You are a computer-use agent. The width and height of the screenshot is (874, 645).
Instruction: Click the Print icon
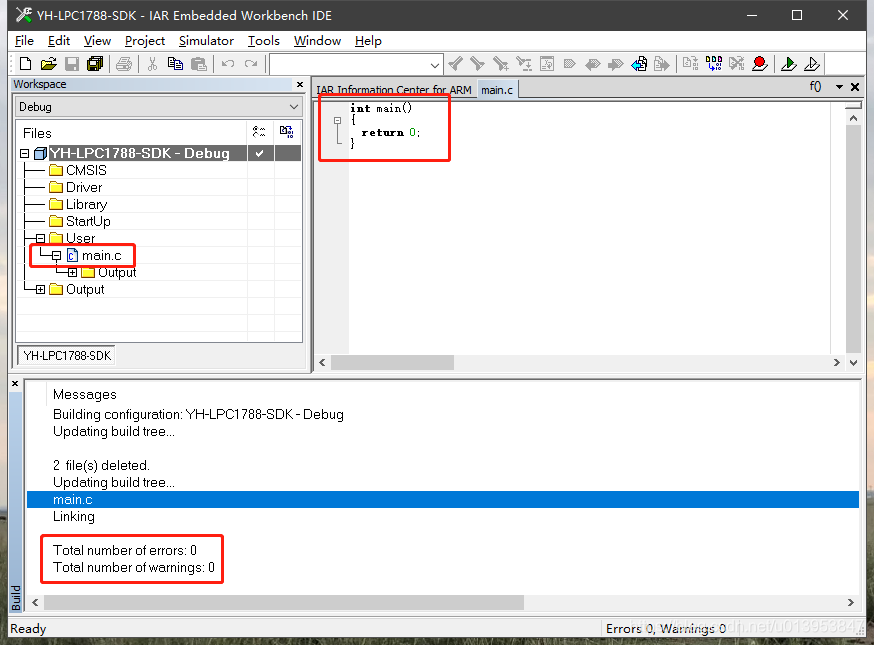click(124, 64)
